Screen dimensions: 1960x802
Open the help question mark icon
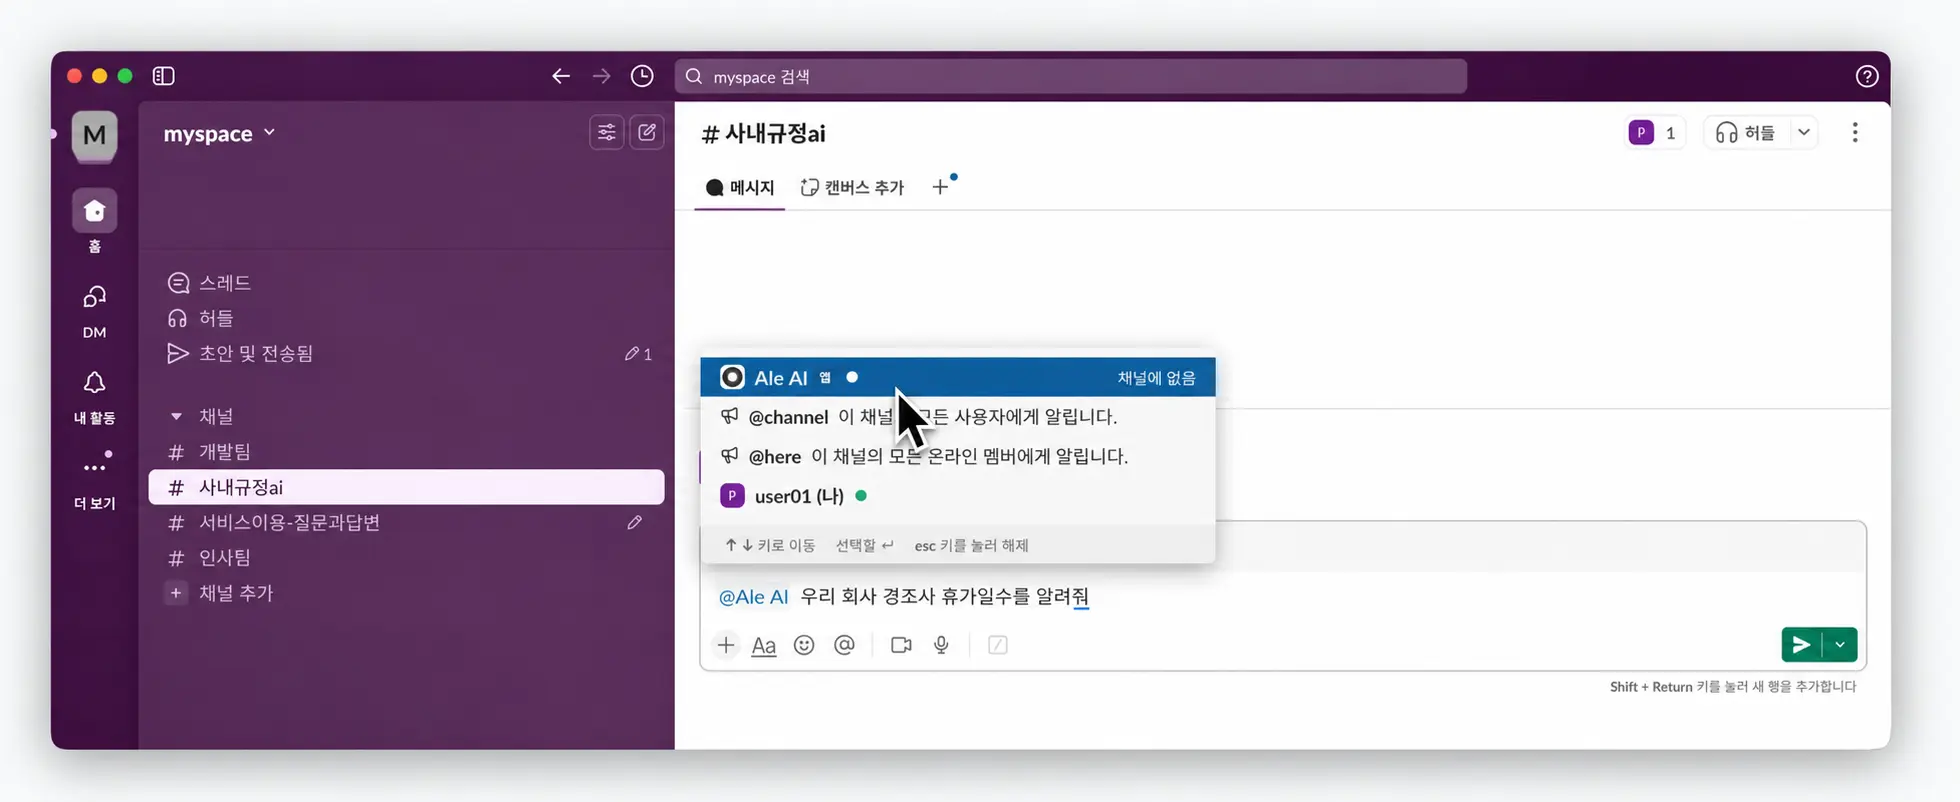click(x=1866, y=76)
